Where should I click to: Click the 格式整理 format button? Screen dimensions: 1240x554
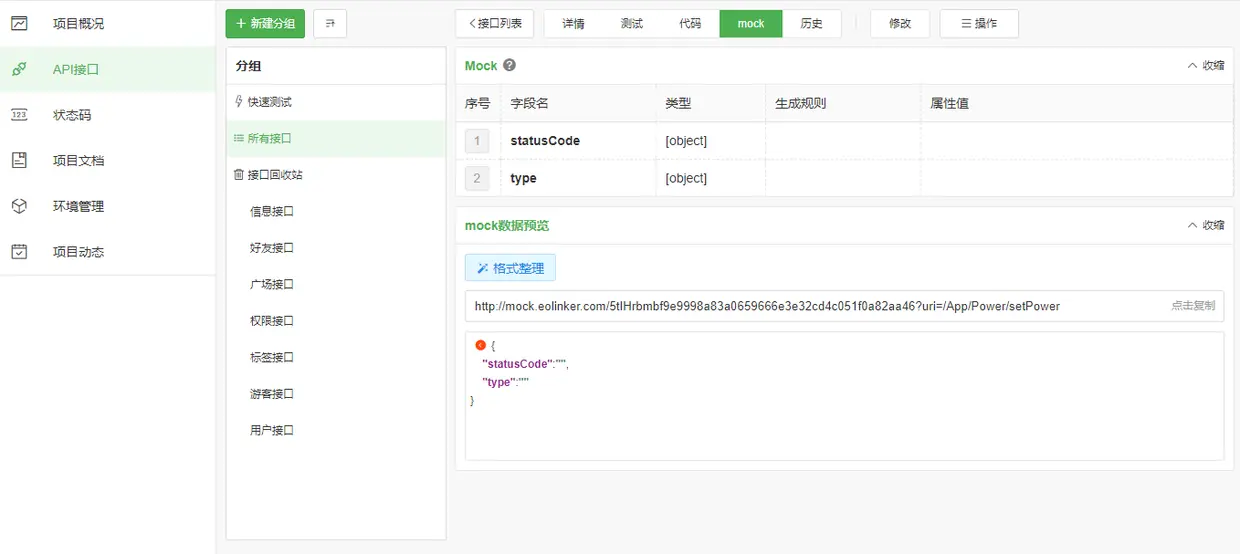click(510, 268)
